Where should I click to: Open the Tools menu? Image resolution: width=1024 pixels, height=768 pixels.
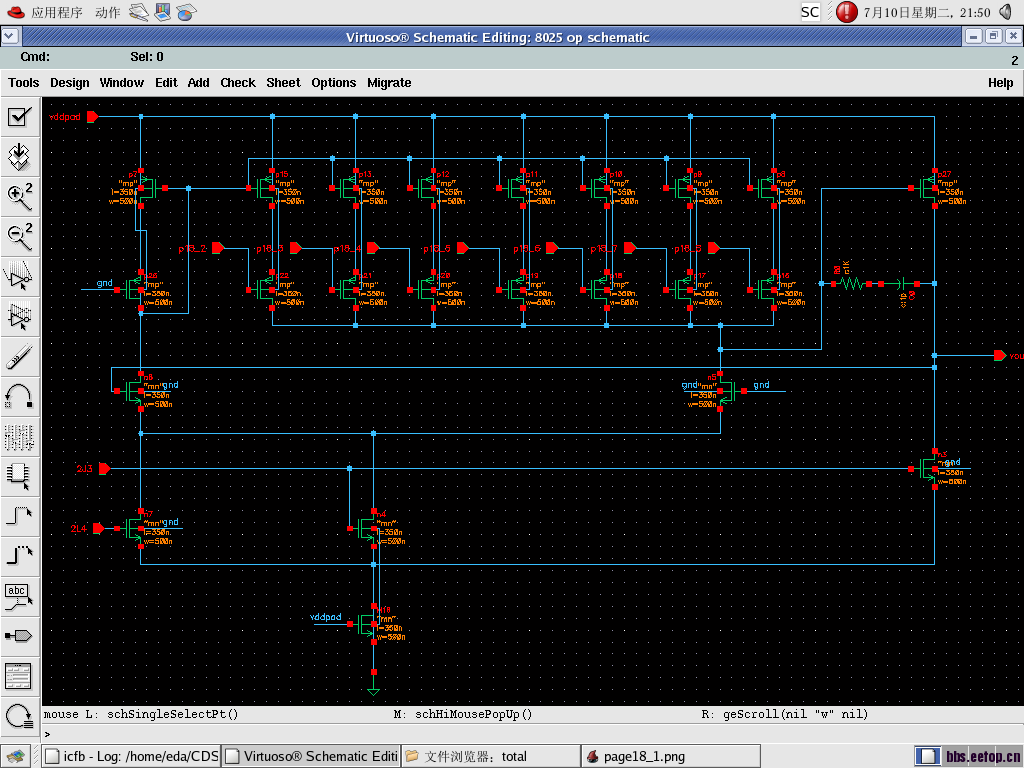[x=24, y=83]
